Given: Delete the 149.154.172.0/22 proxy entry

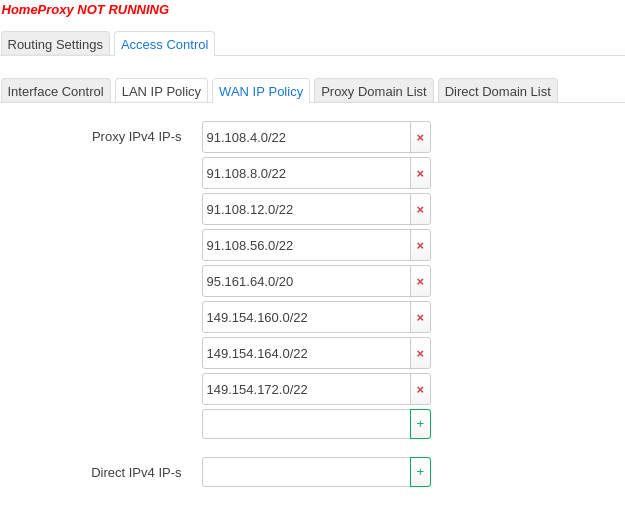Looking at the screenshot, I should 420,389.
